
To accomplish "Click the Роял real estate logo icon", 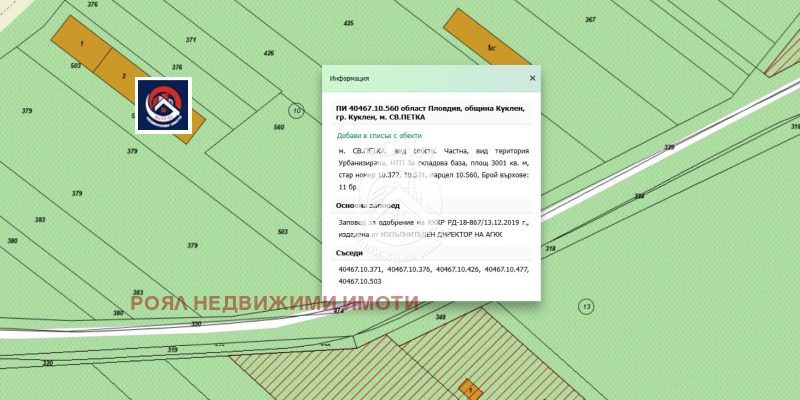I will pos(163,105).
